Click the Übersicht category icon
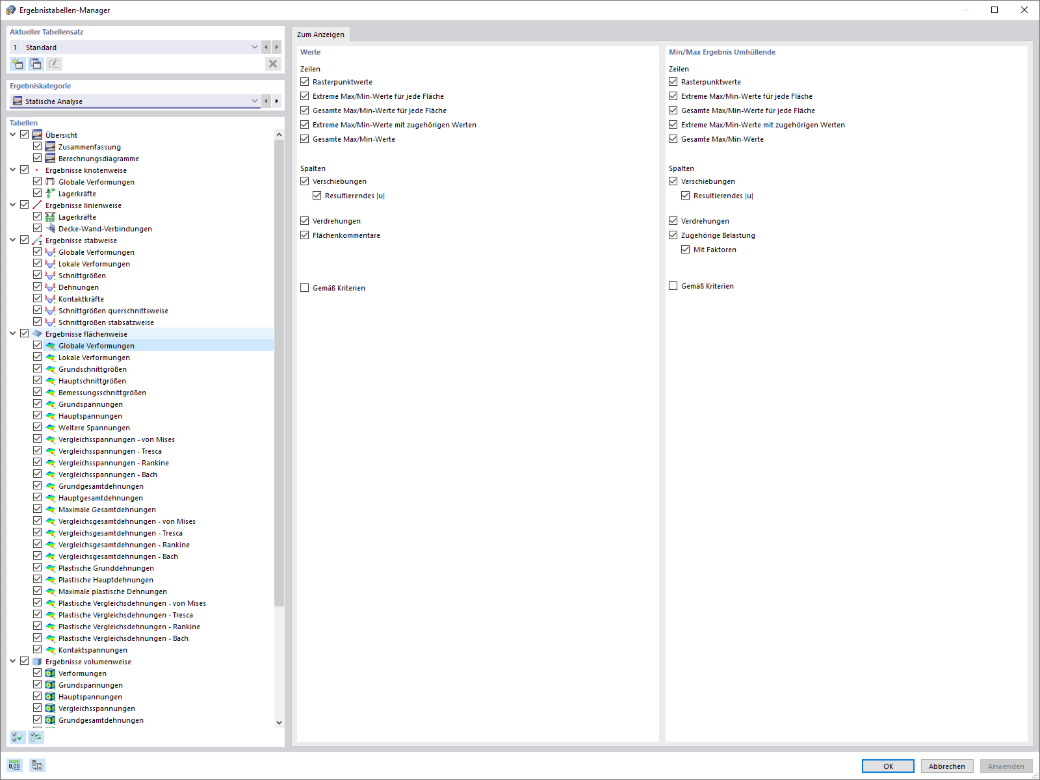Screen dimensions: 1040x780 click(37, 135)
